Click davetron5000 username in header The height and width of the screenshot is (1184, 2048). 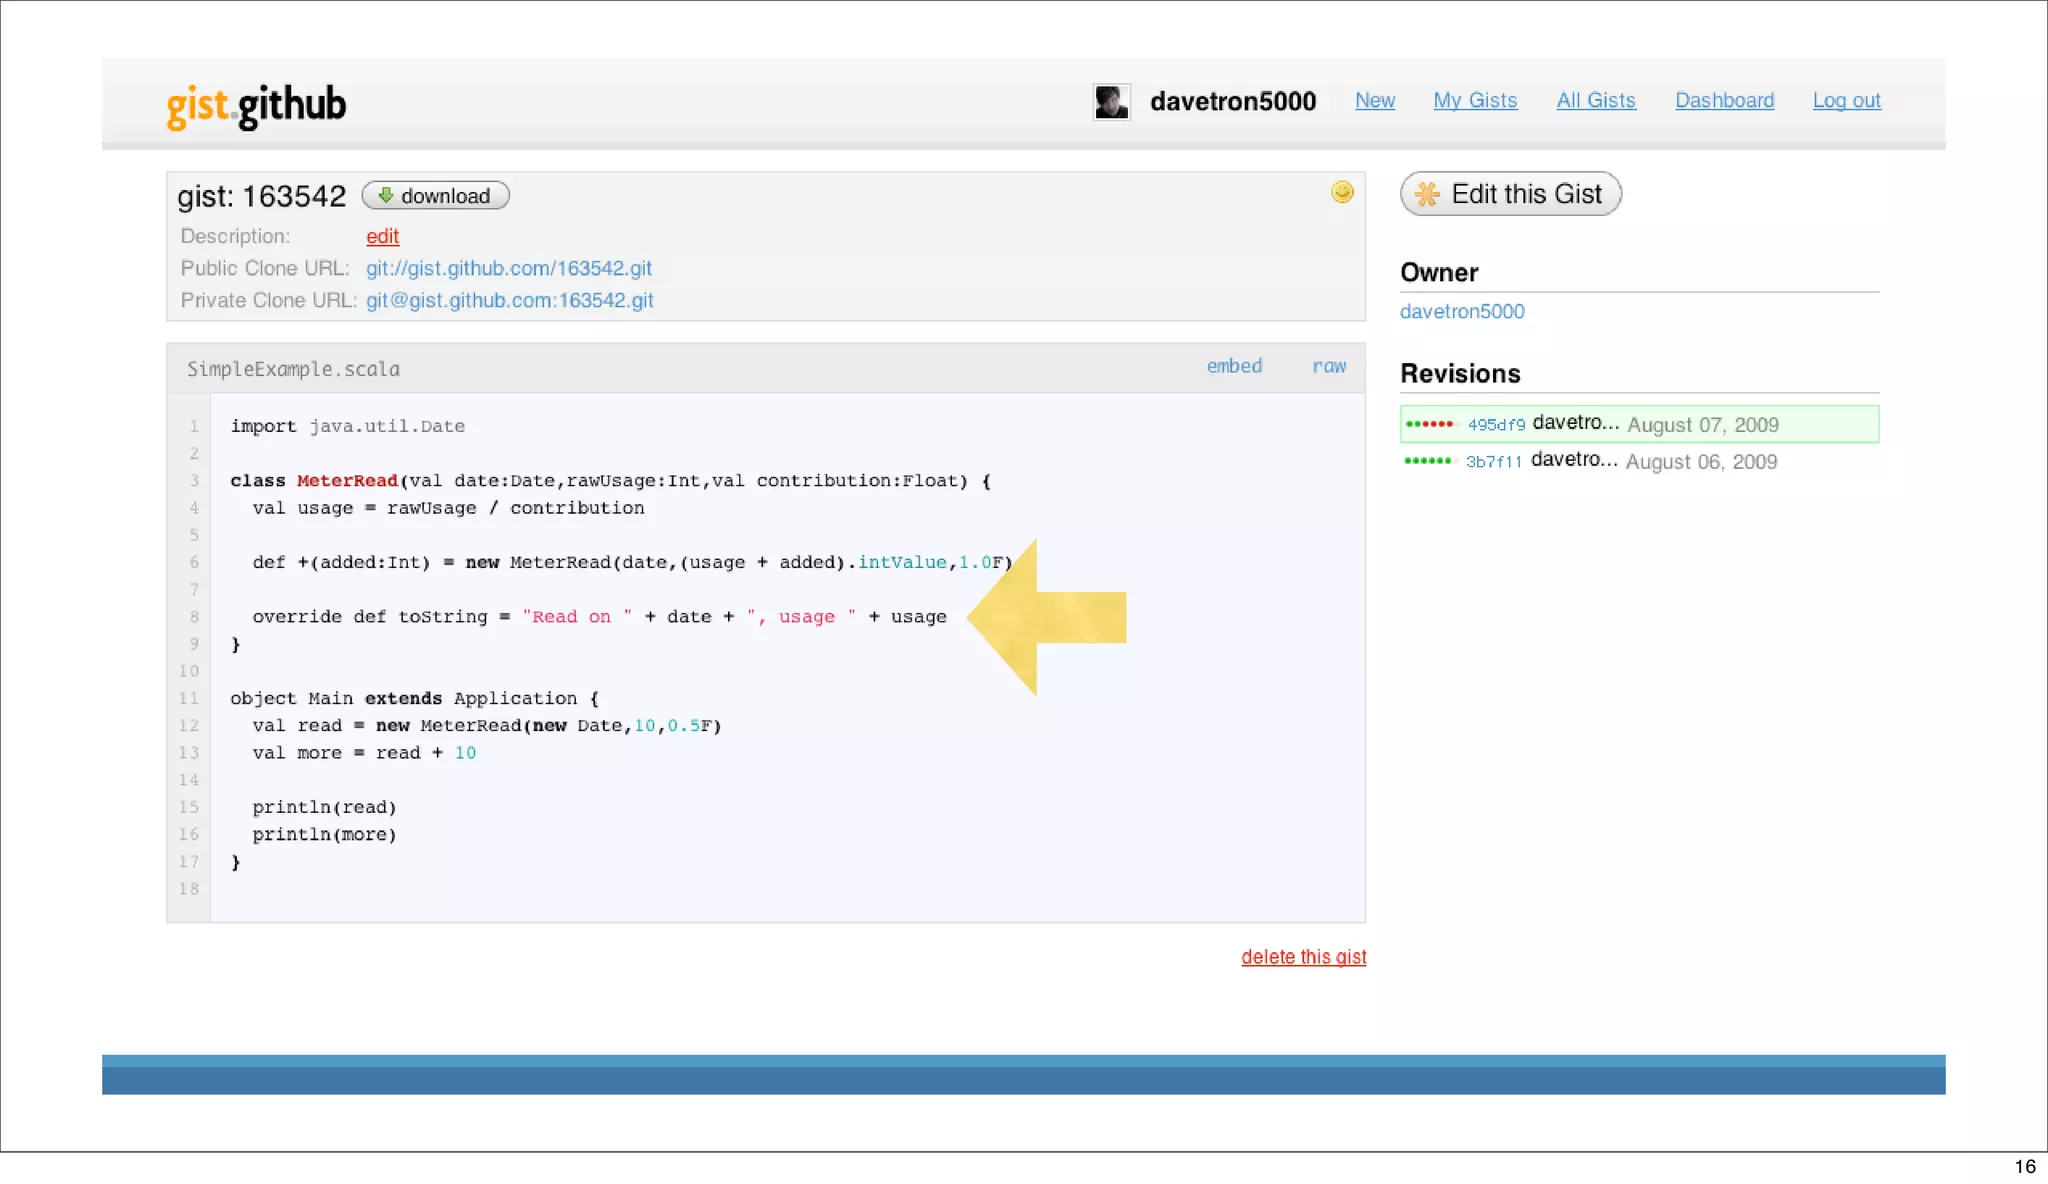[1233, 102]
